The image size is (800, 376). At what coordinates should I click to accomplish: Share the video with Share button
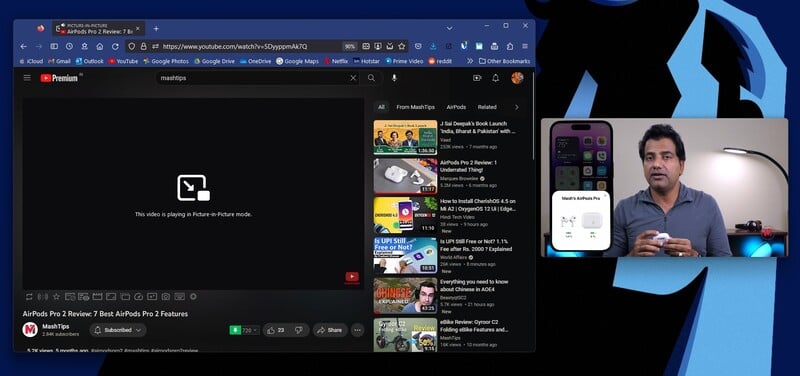point(330,330)
